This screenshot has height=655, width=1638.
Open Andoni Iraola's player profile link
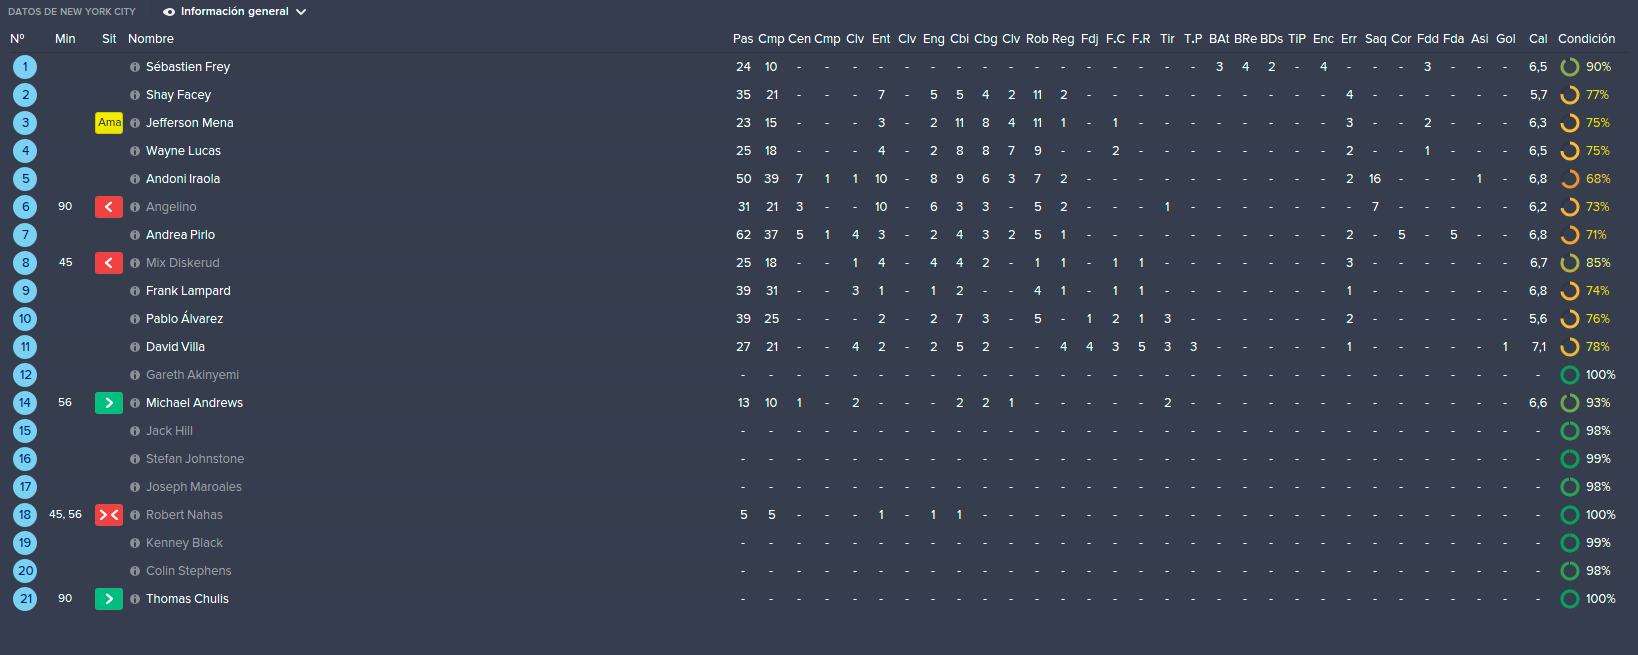click(183, 179)
